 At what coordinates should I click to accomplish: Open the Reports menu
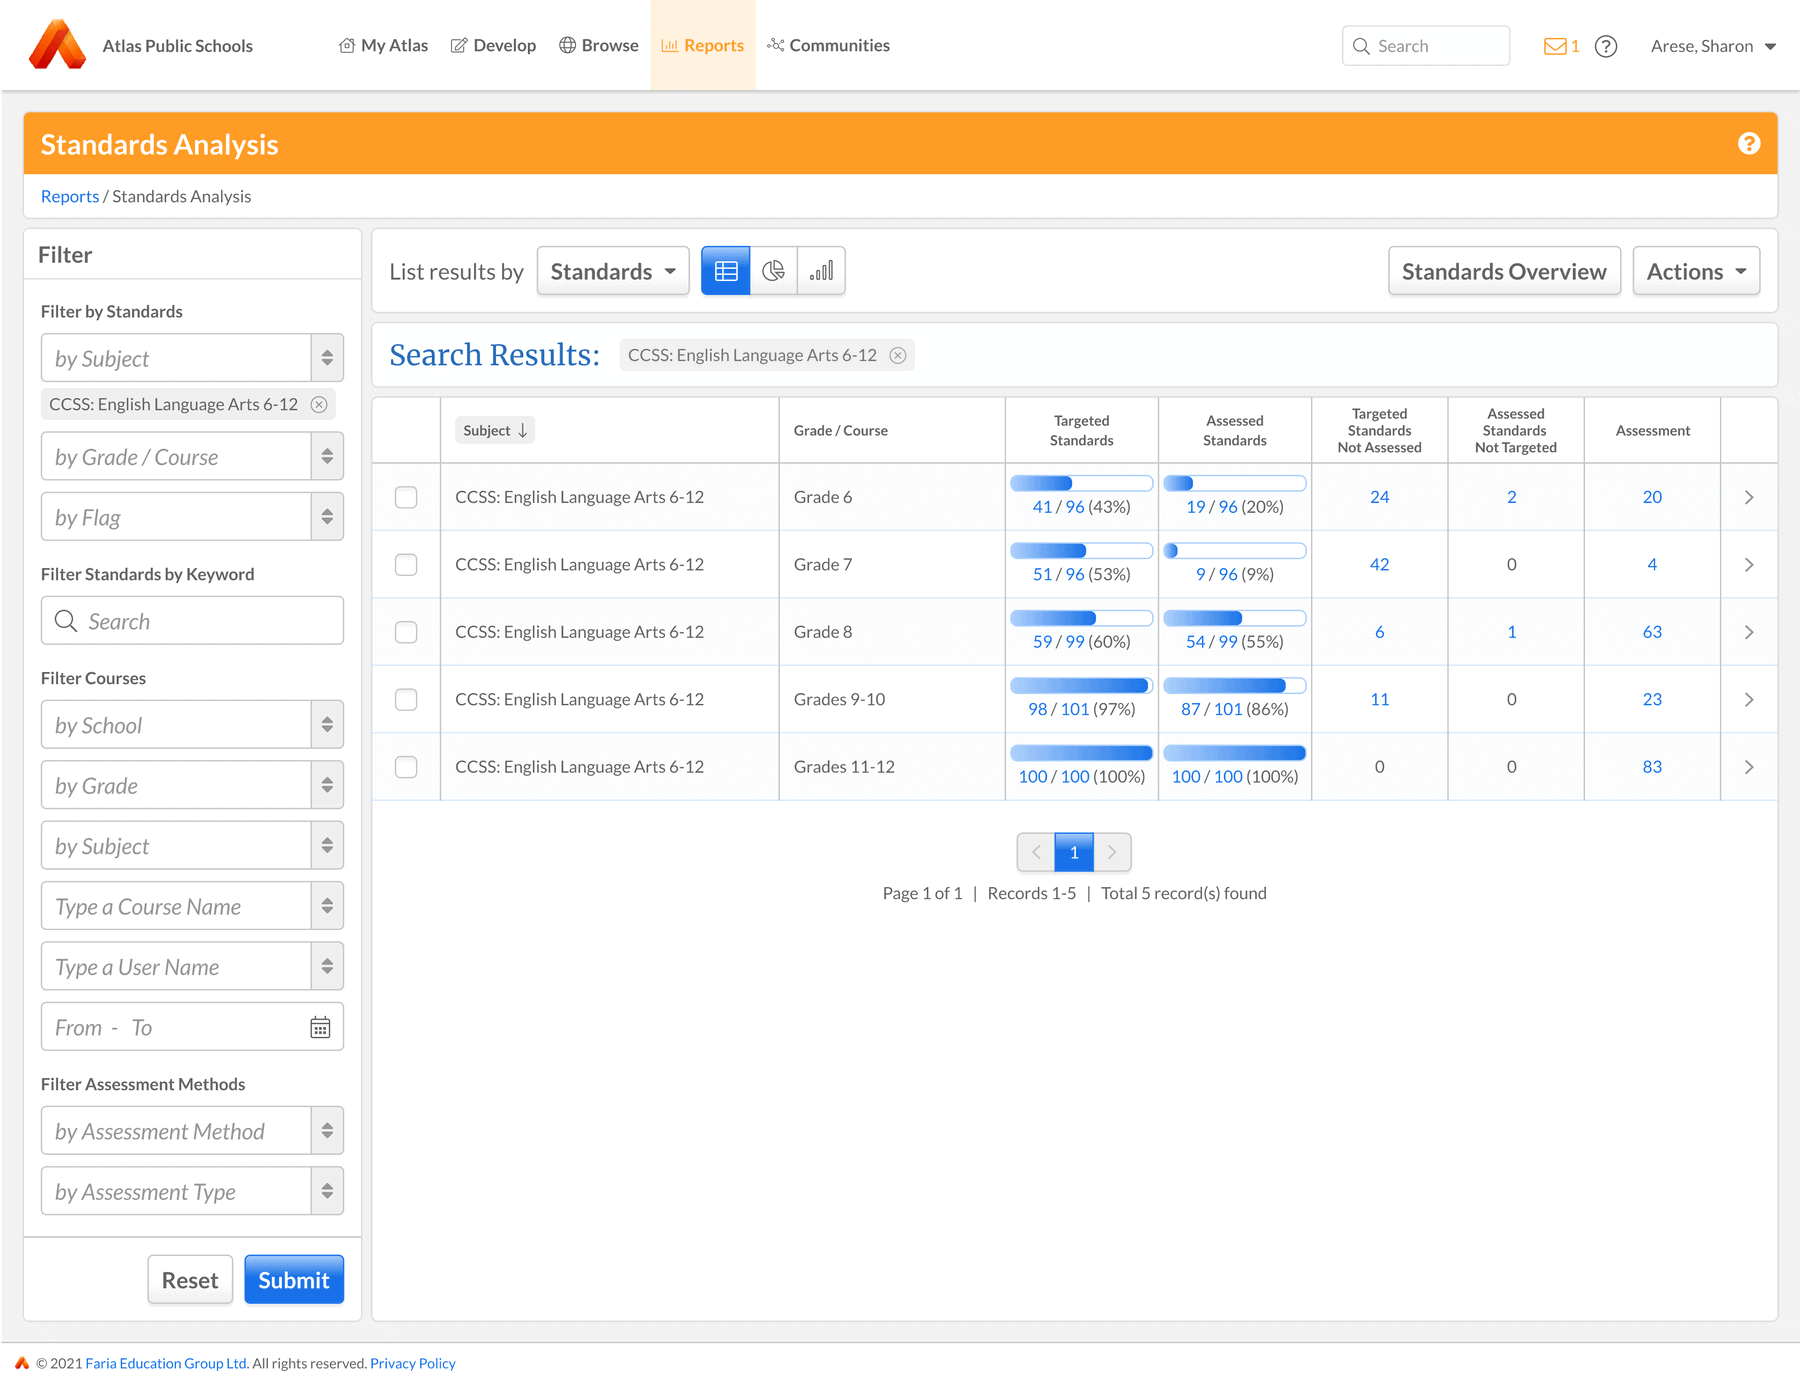(703, 46)
